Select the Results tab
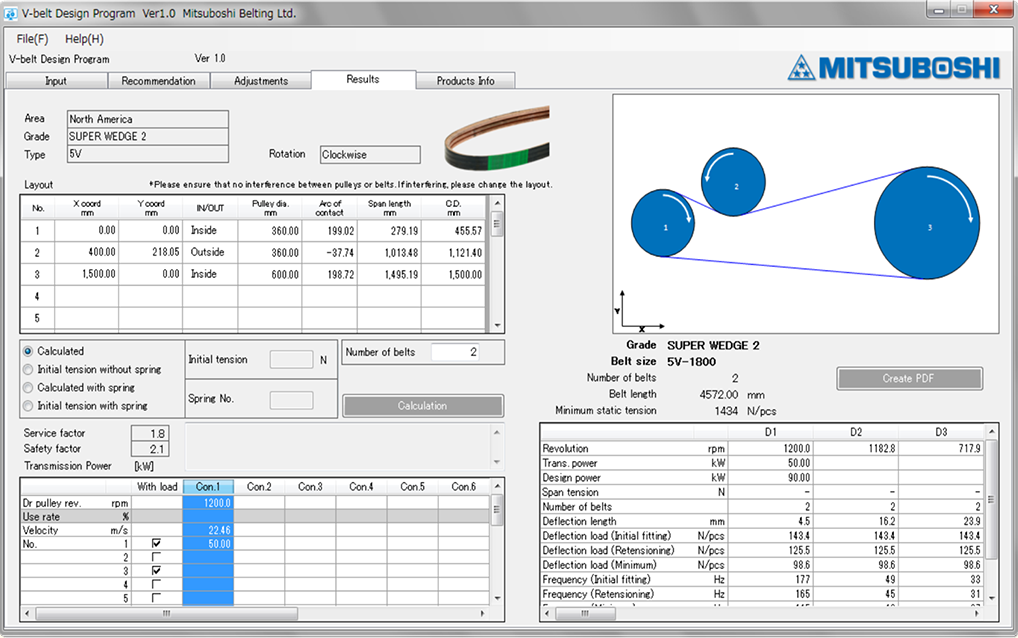 [363, 79]
